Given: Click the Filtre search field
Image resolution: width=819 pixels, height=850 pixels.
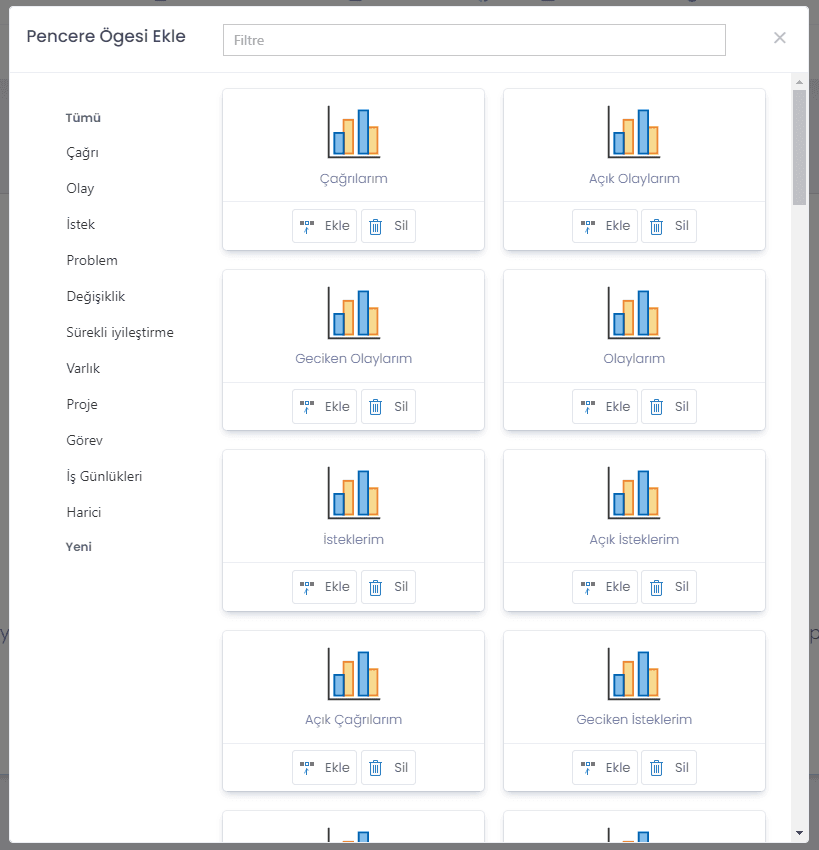Looking at the screenshot, I should pyautogui.click(x=474, y=40).
